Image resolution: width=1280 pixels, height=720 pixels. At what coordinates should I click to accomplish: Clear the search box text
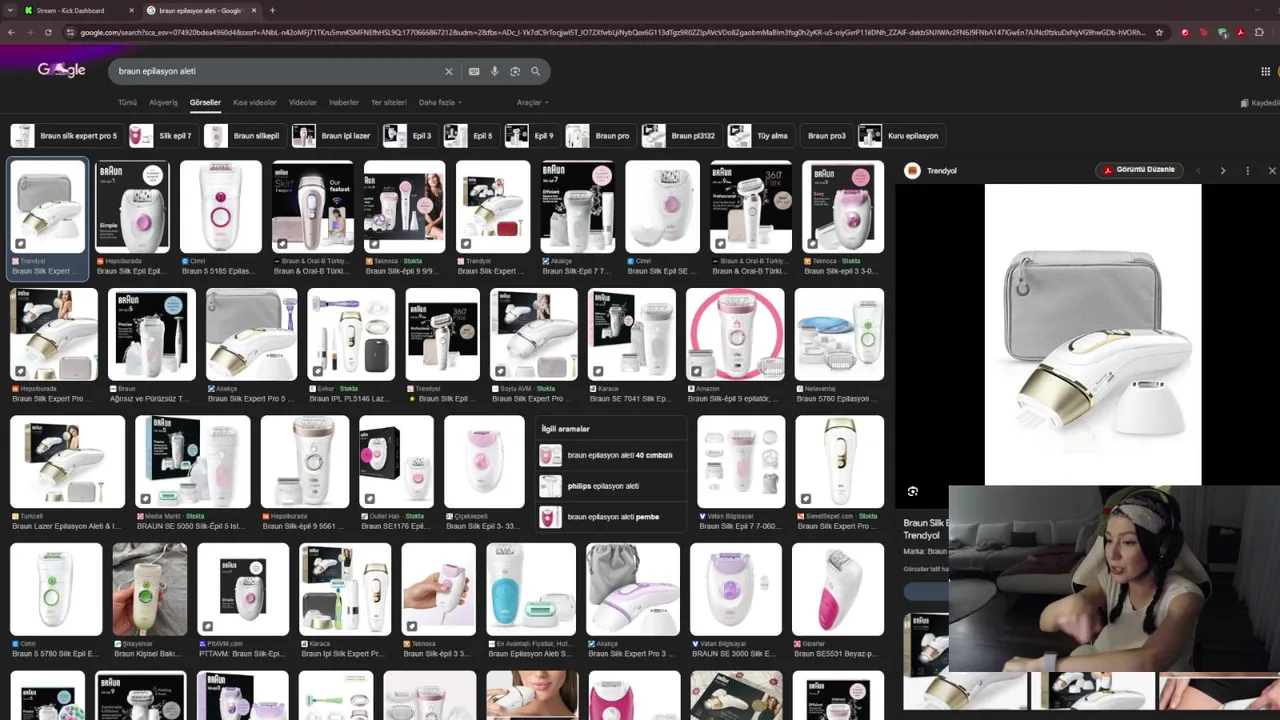449,71
